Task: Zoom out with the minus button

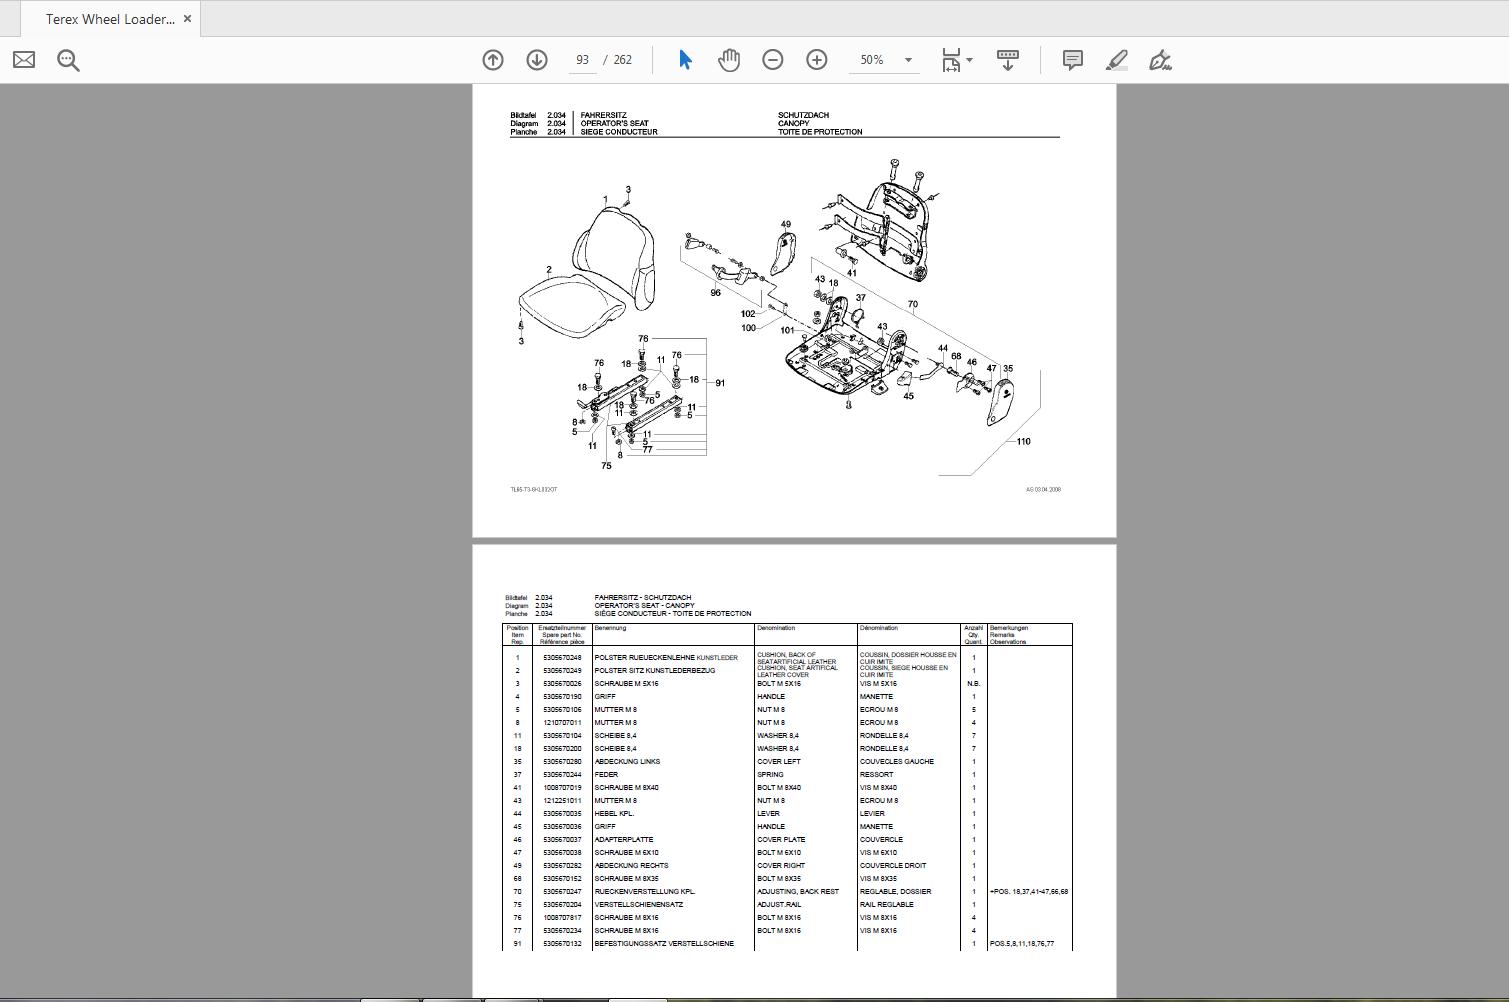Action: click(773, 60)
